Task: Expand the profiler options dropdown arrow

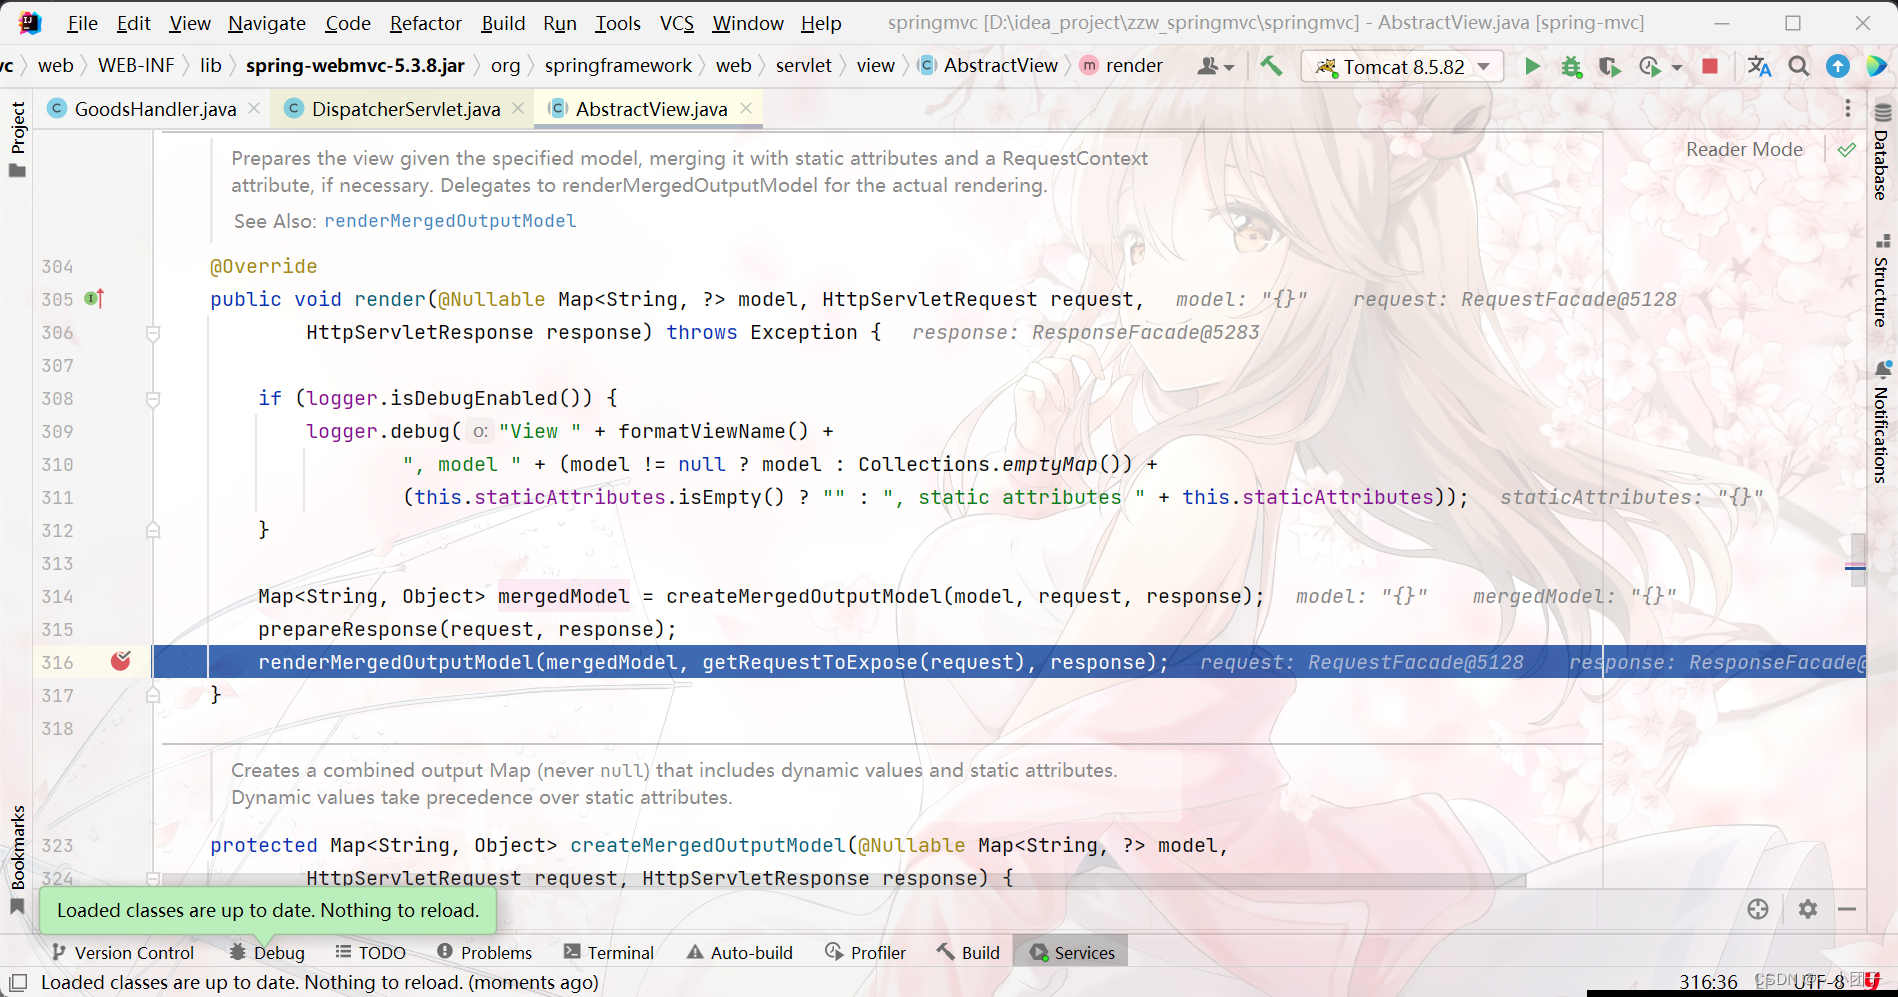Action: coord(1677,68)
